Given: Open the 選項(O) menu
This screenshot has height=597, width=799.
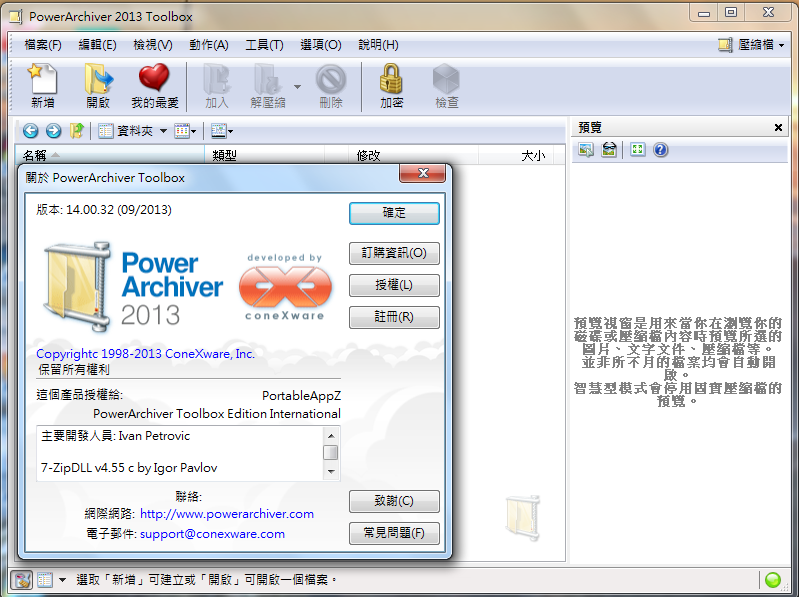Looking at the screenshot, I should coord(321,45).
